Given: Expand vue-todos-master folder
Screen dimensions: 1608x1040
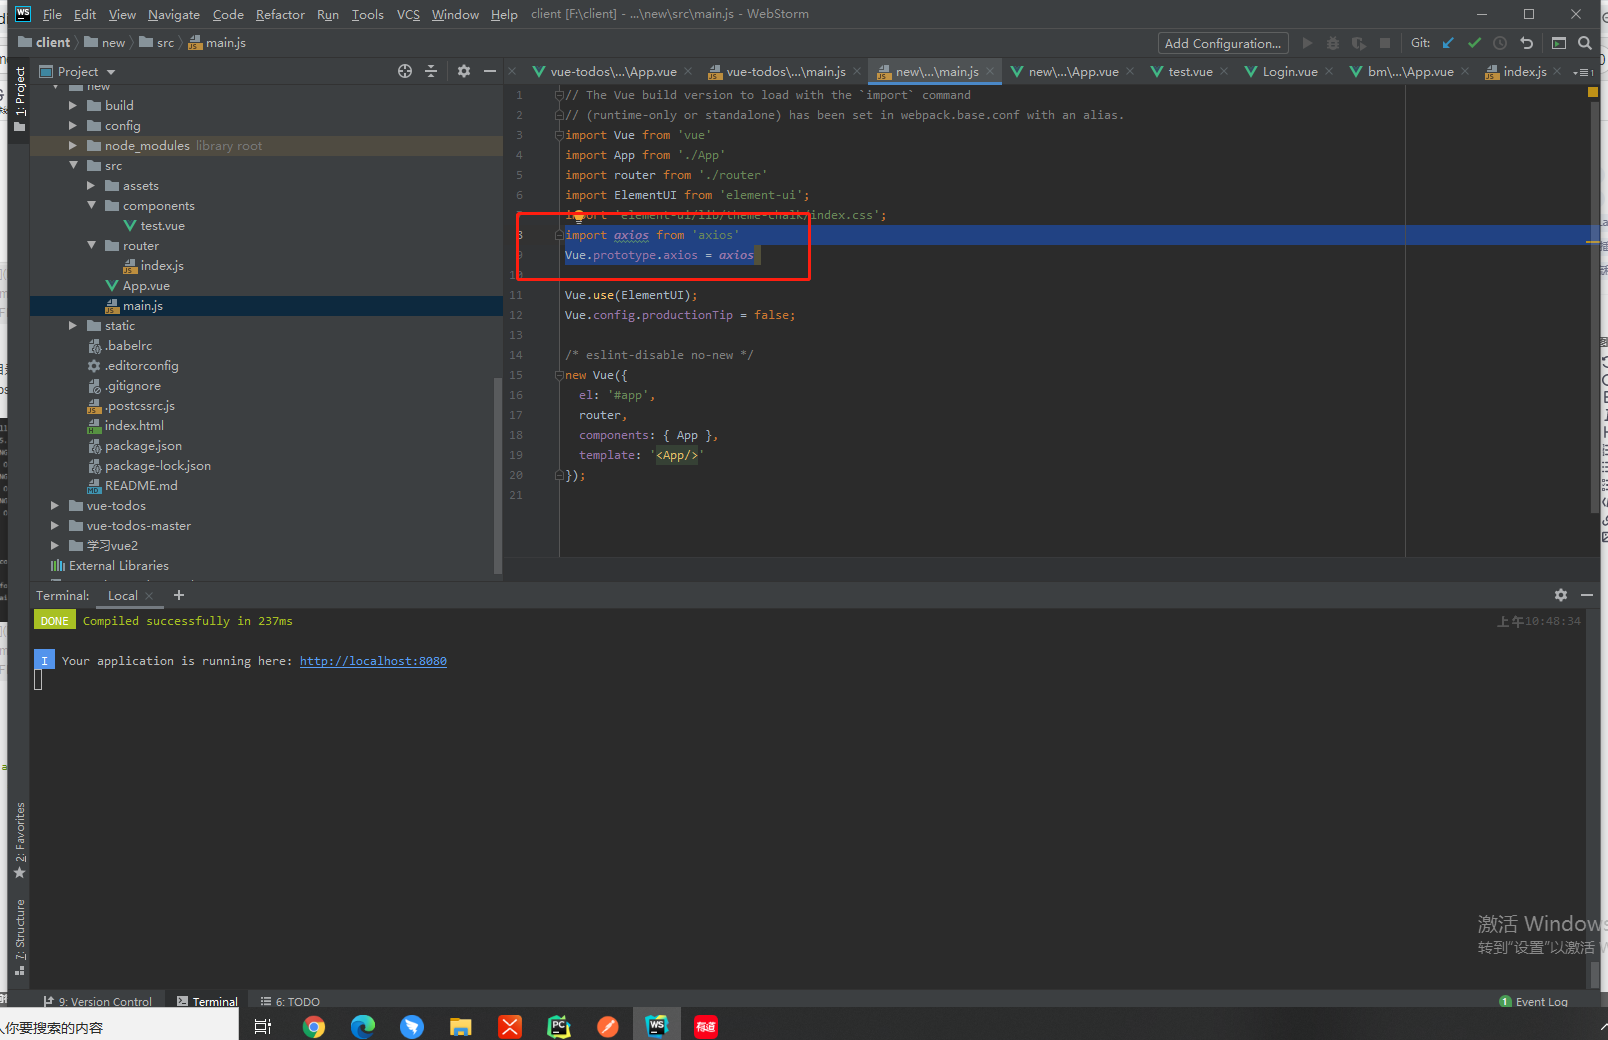Looking at the screenshot, I should [x=54, y=525].
